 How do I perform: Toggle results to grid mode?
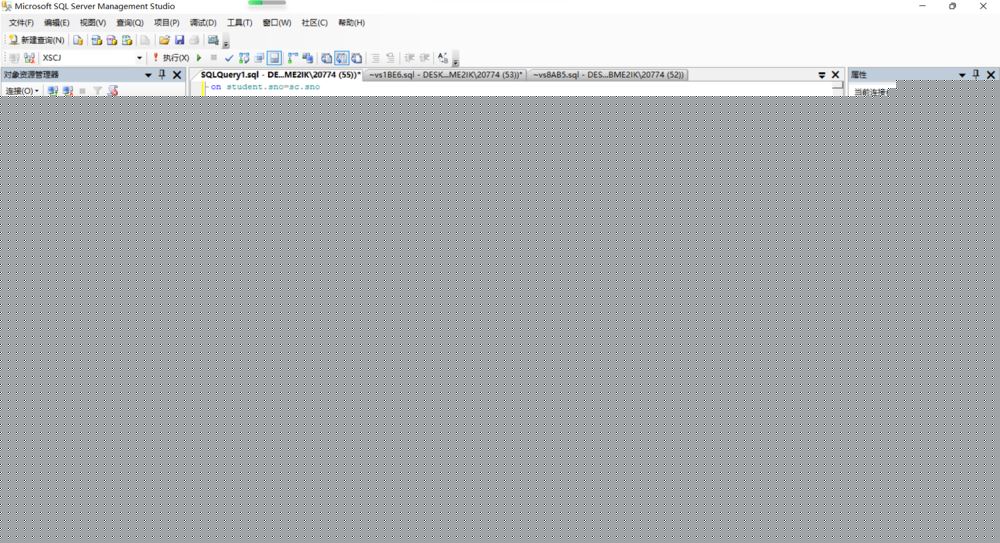[x=342, y=58]
